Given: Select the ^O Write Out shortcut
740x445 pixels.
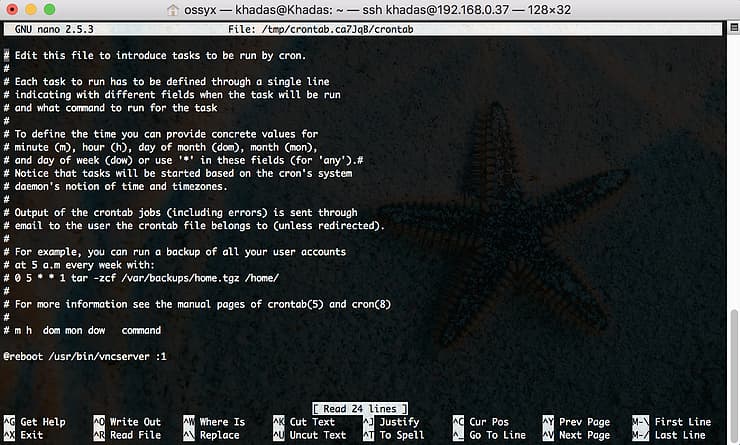Looking at the screenshot, I should tap(126, 422).
